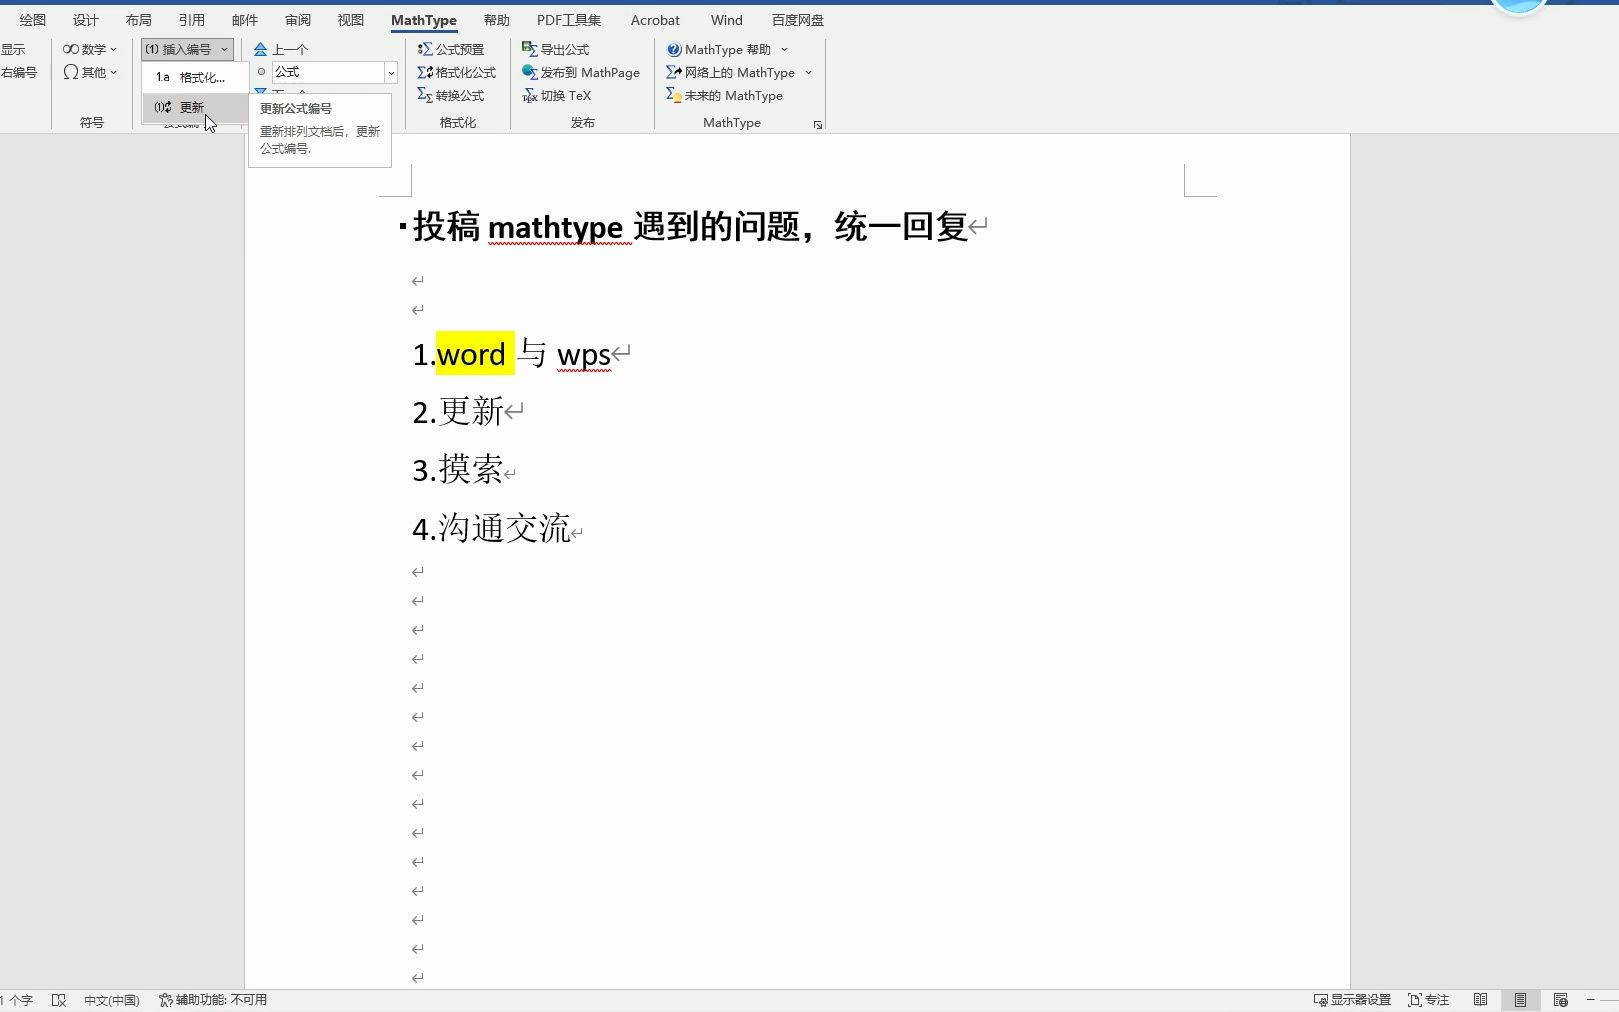Expand the 数学 dropdown arrow
The width and height of the screenshot is (1619, 1012).
pyautogui.click(x=114, y=49)
